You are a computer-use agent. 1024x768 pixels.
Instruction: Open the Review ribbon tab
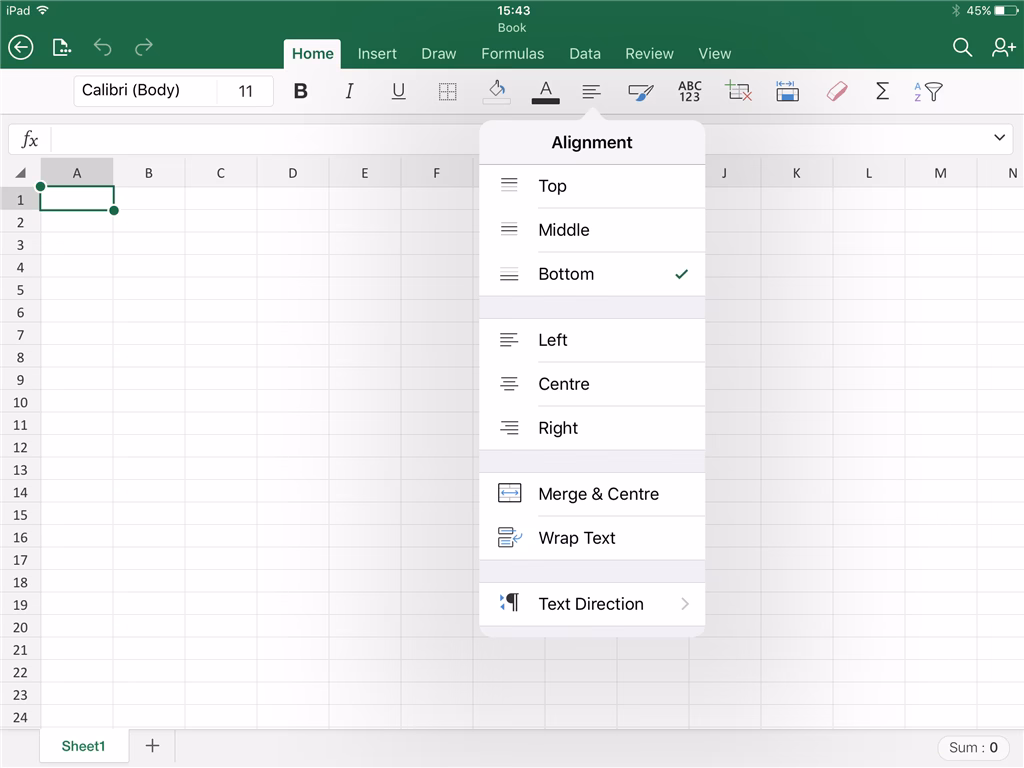click(649, 53)
